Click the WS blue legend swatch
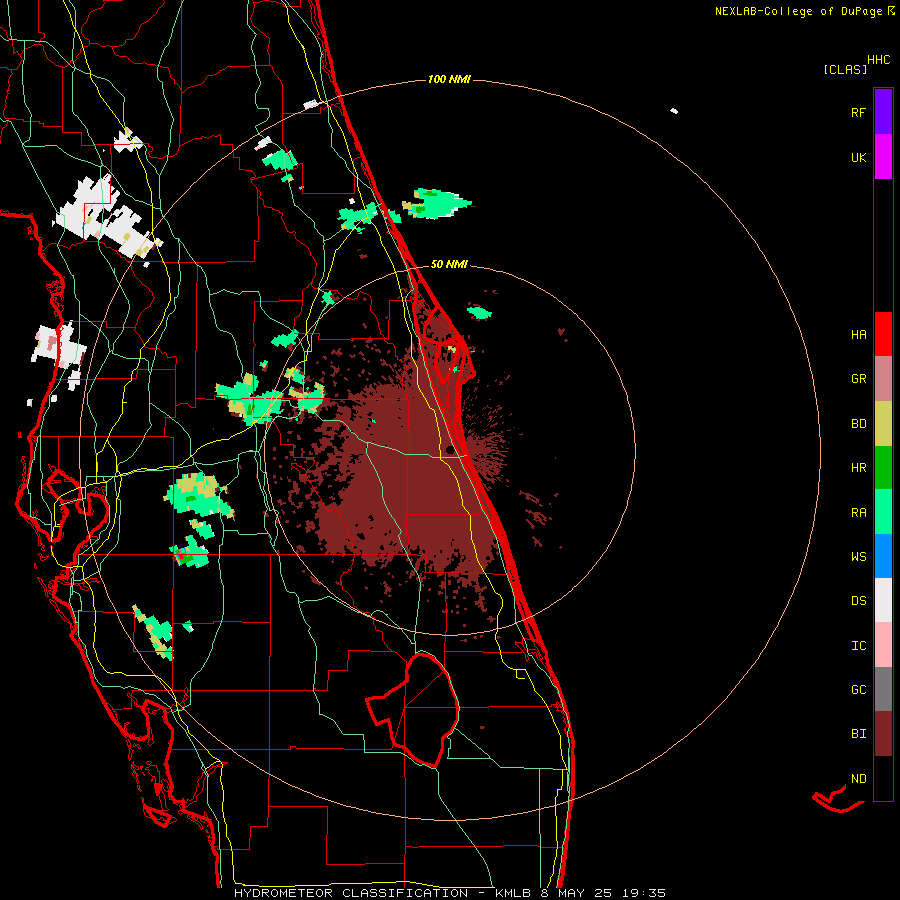Screen dimensions: 900x900 point(883,556)
